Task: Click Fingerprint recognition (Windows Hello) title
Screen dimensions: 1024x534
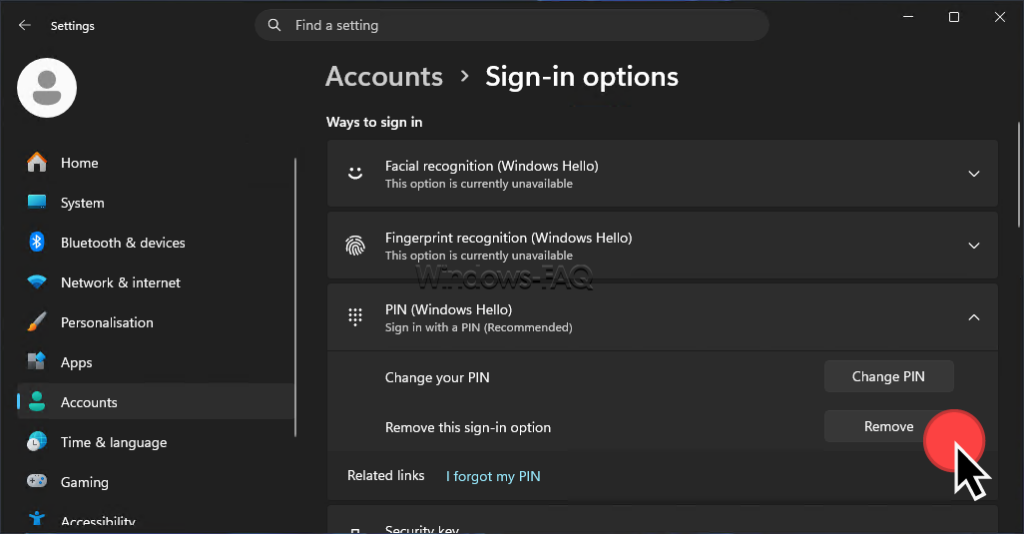Action: (x=508, y=238)
